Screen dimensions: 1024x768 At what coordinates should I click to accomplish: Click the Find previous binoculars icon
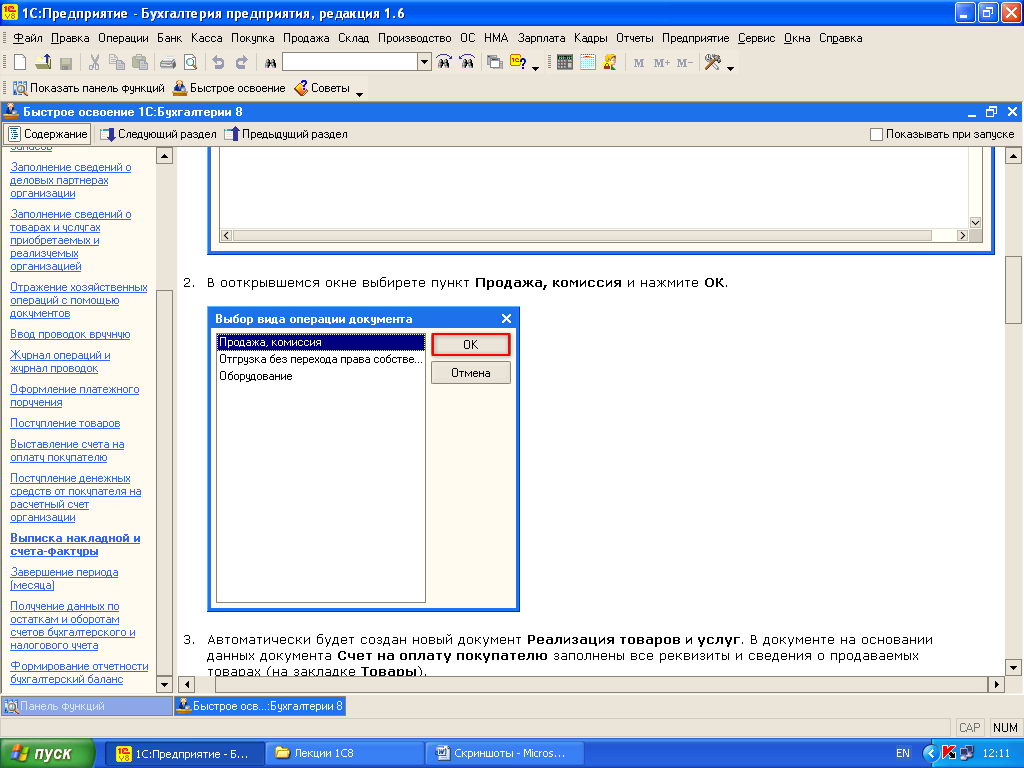(x=467, y=63)
